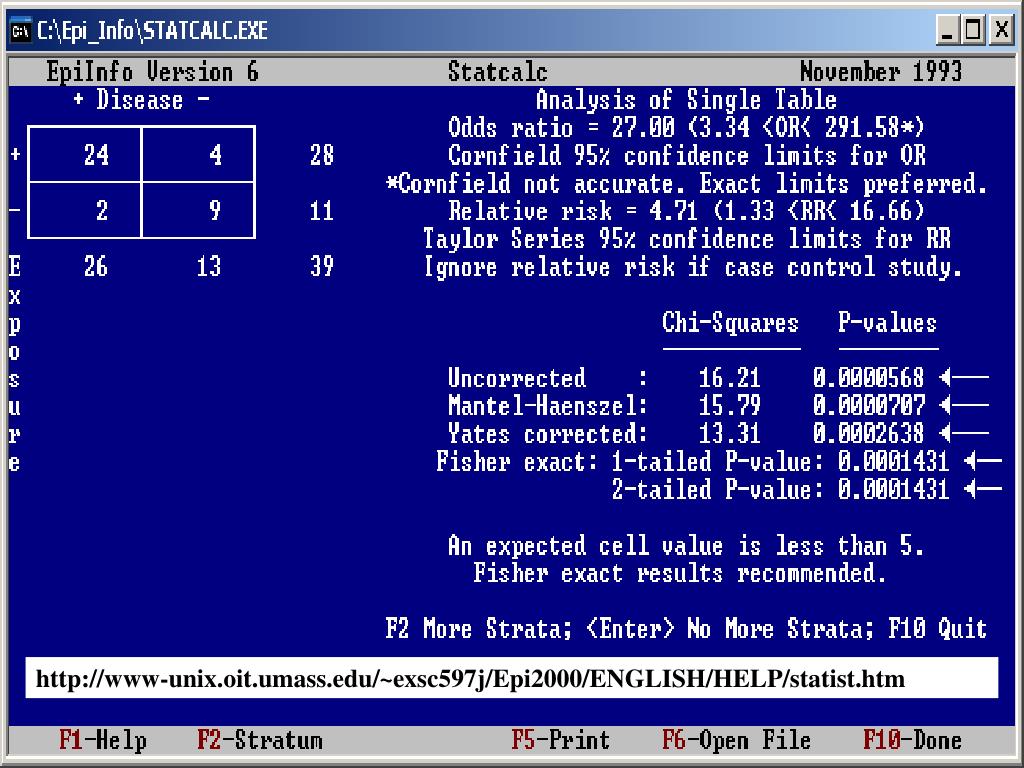The image size is (1024, 768).
Task: Click the 'Cornfield 95% confidence limits for OR' line
Action: pos(686,155)
